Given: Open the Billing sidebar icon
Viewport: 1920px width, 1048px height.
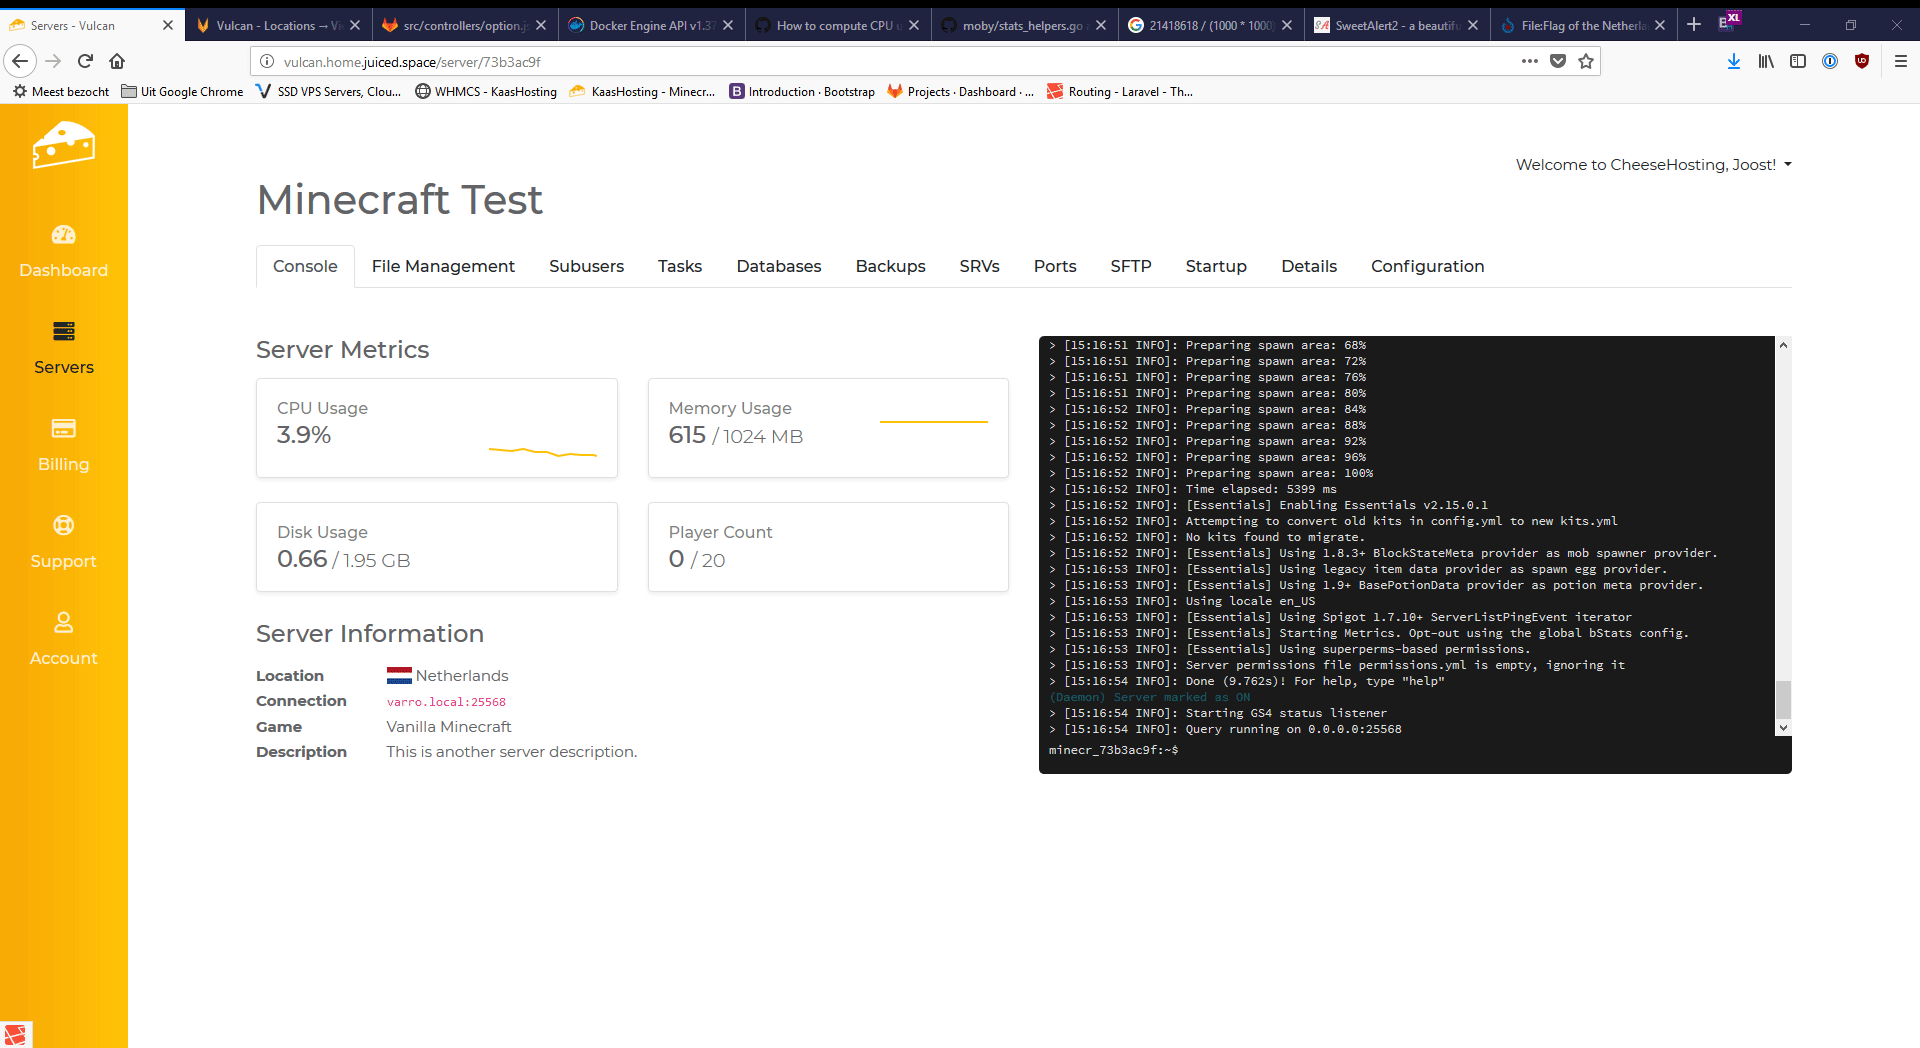Looking at the screenshot, I should click(x=63, y=429).
